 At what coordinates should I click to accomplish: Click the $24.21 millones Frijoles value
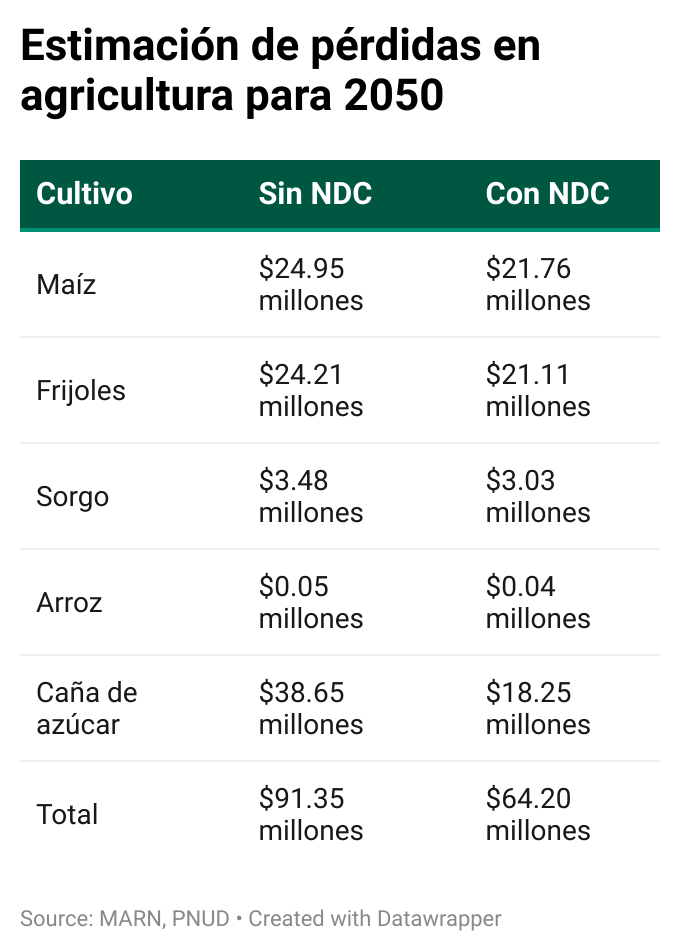pyautogui.click(x=311, y=391)
